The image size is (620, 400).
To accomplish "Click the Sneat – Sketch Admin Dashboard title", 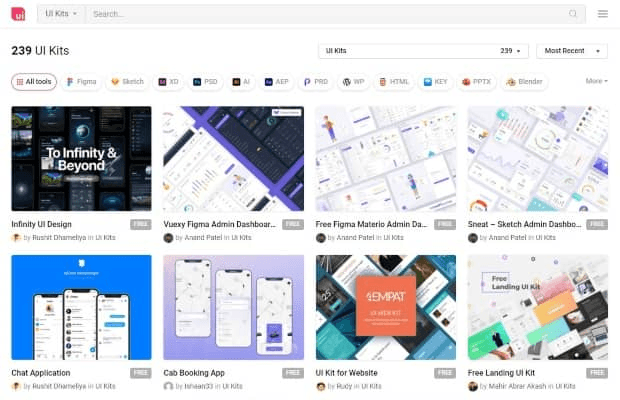I will [x=524, y=224].
